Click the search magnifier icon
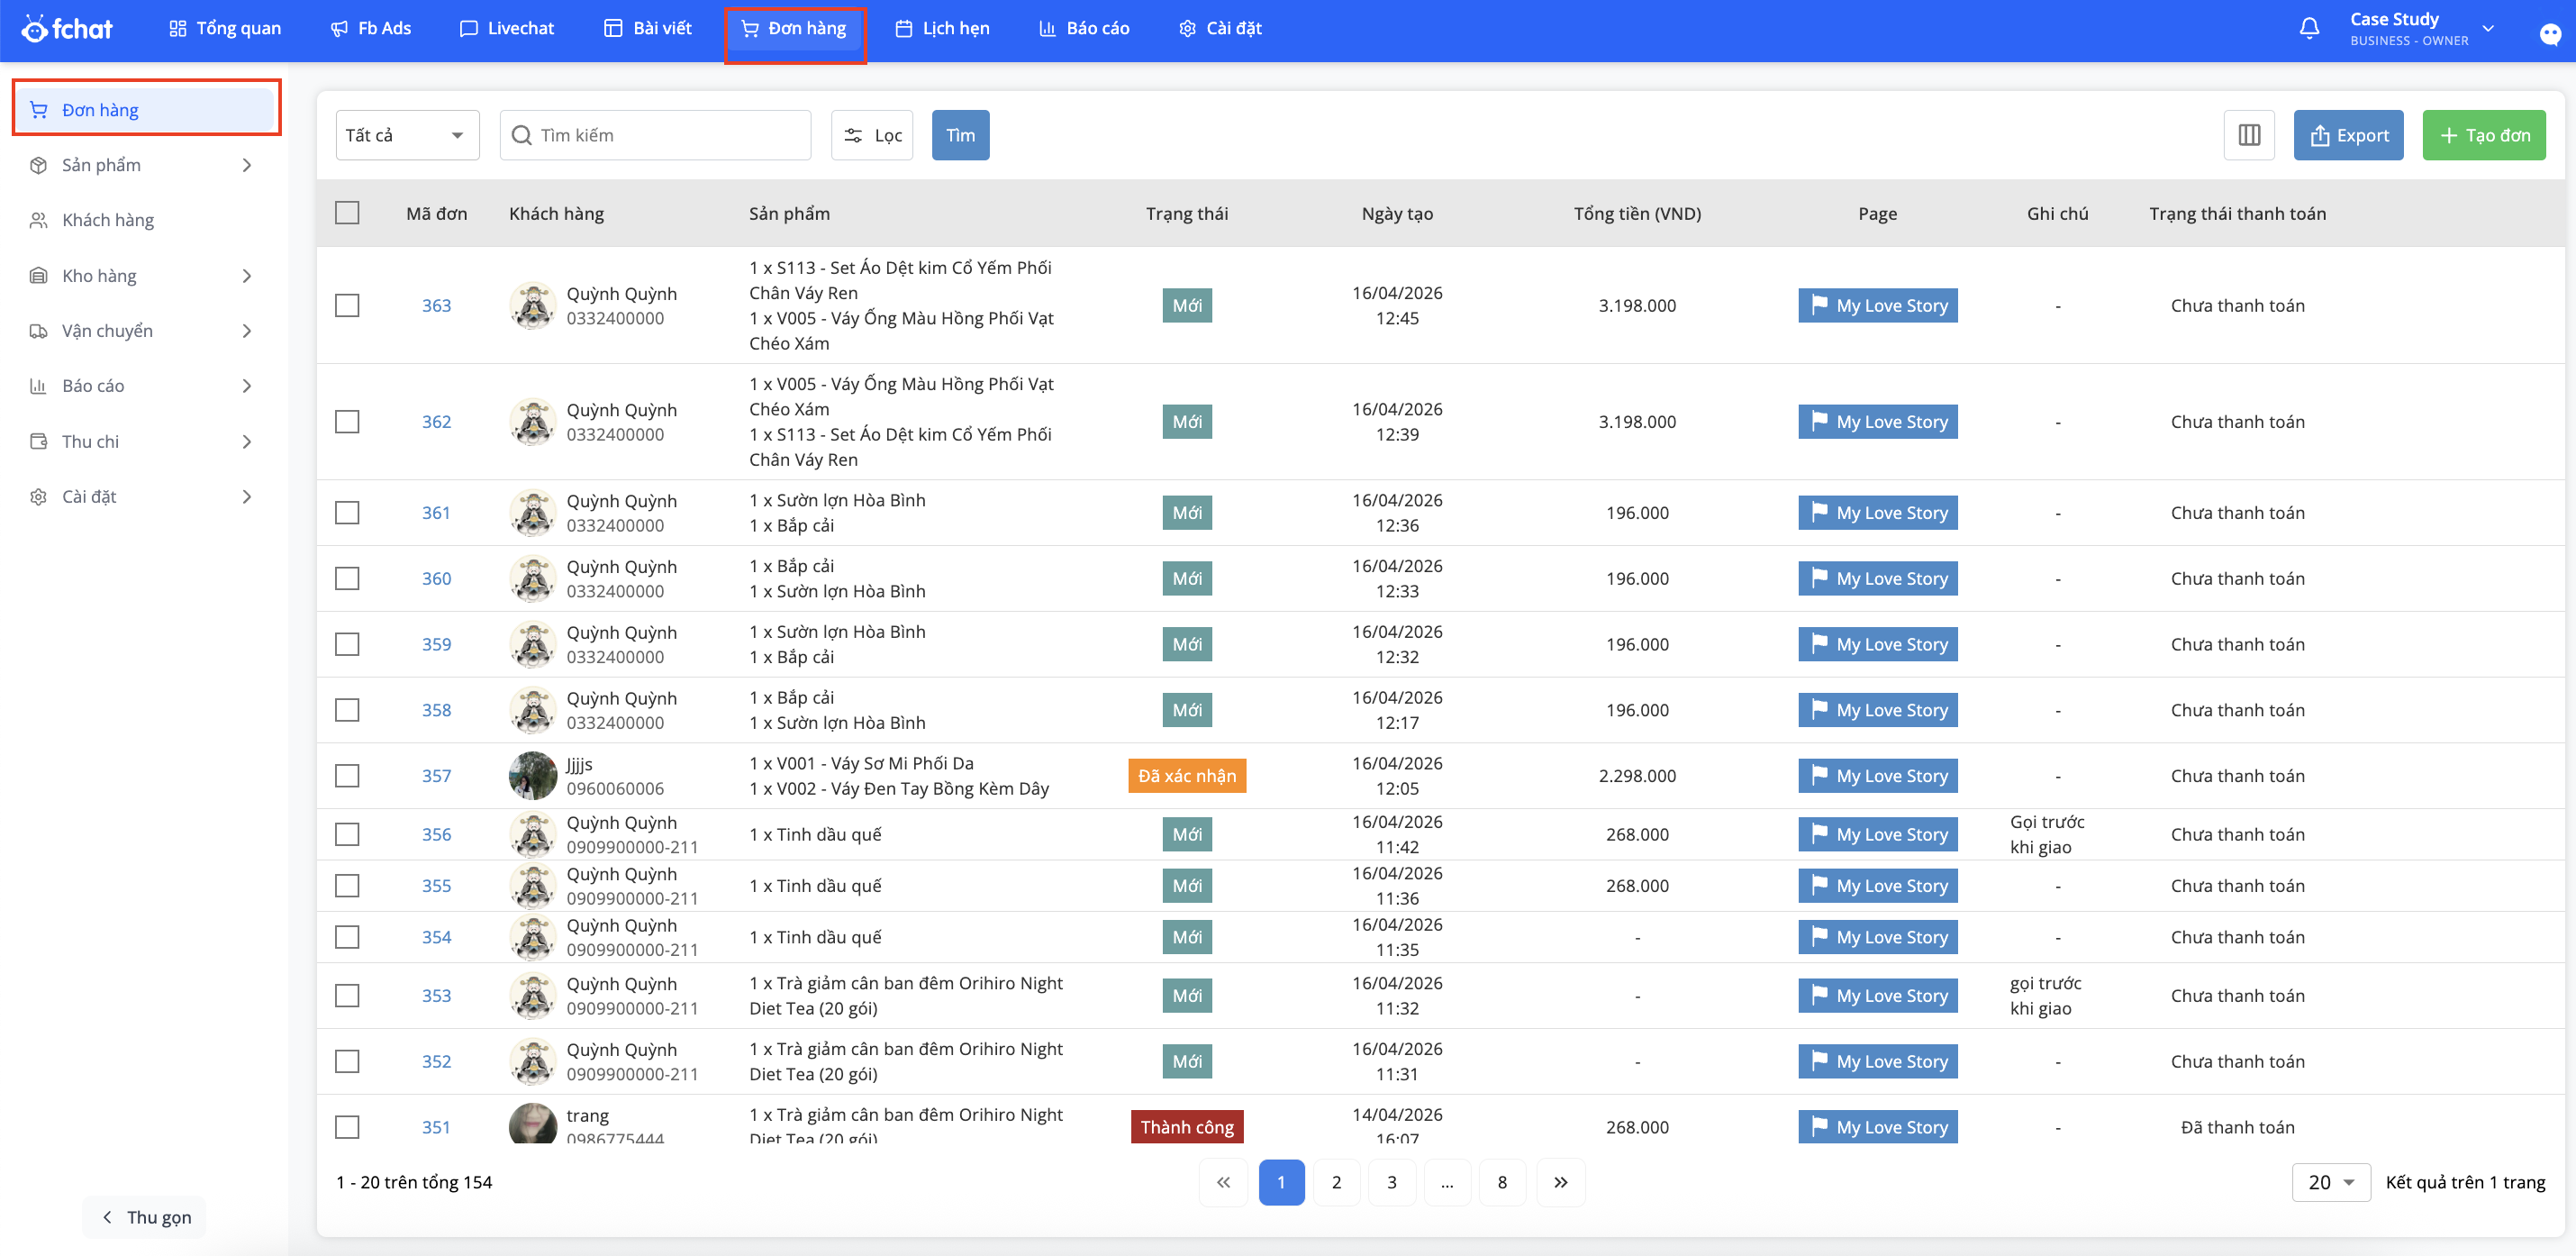This screenshot has height=1256, width=2576. 522,135
